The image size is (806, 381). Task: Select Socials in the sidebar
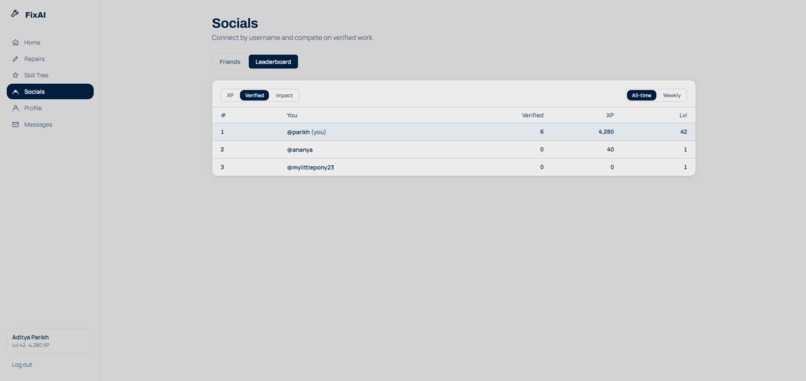click(50, 92)
